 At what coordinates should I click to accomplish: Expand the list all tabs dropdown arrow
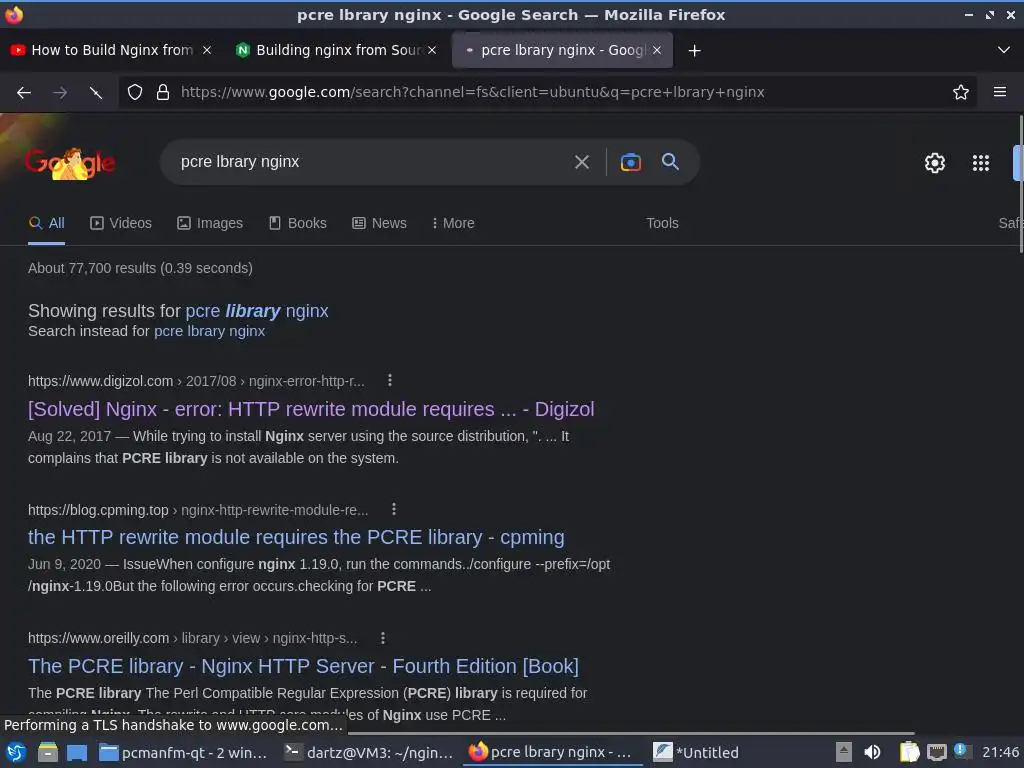(x=1003, y=50)
